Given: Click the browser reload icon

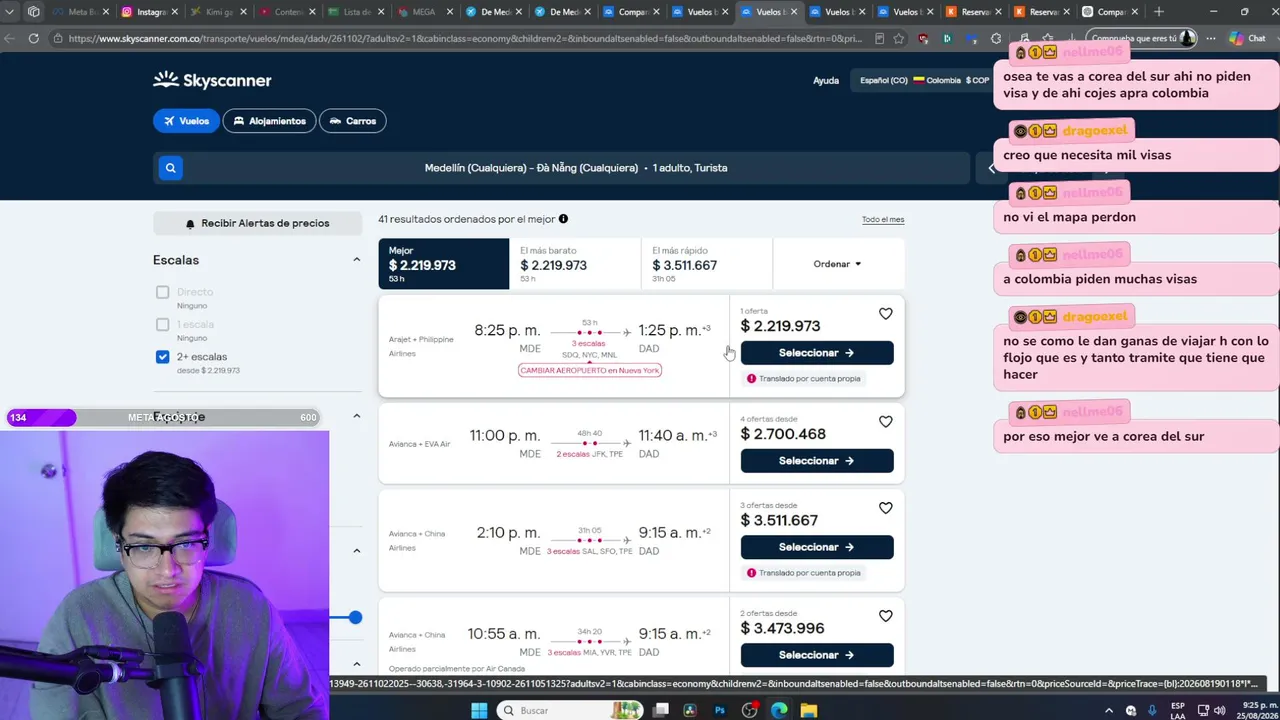Looking at the screenshot, I should pos(33,39).
